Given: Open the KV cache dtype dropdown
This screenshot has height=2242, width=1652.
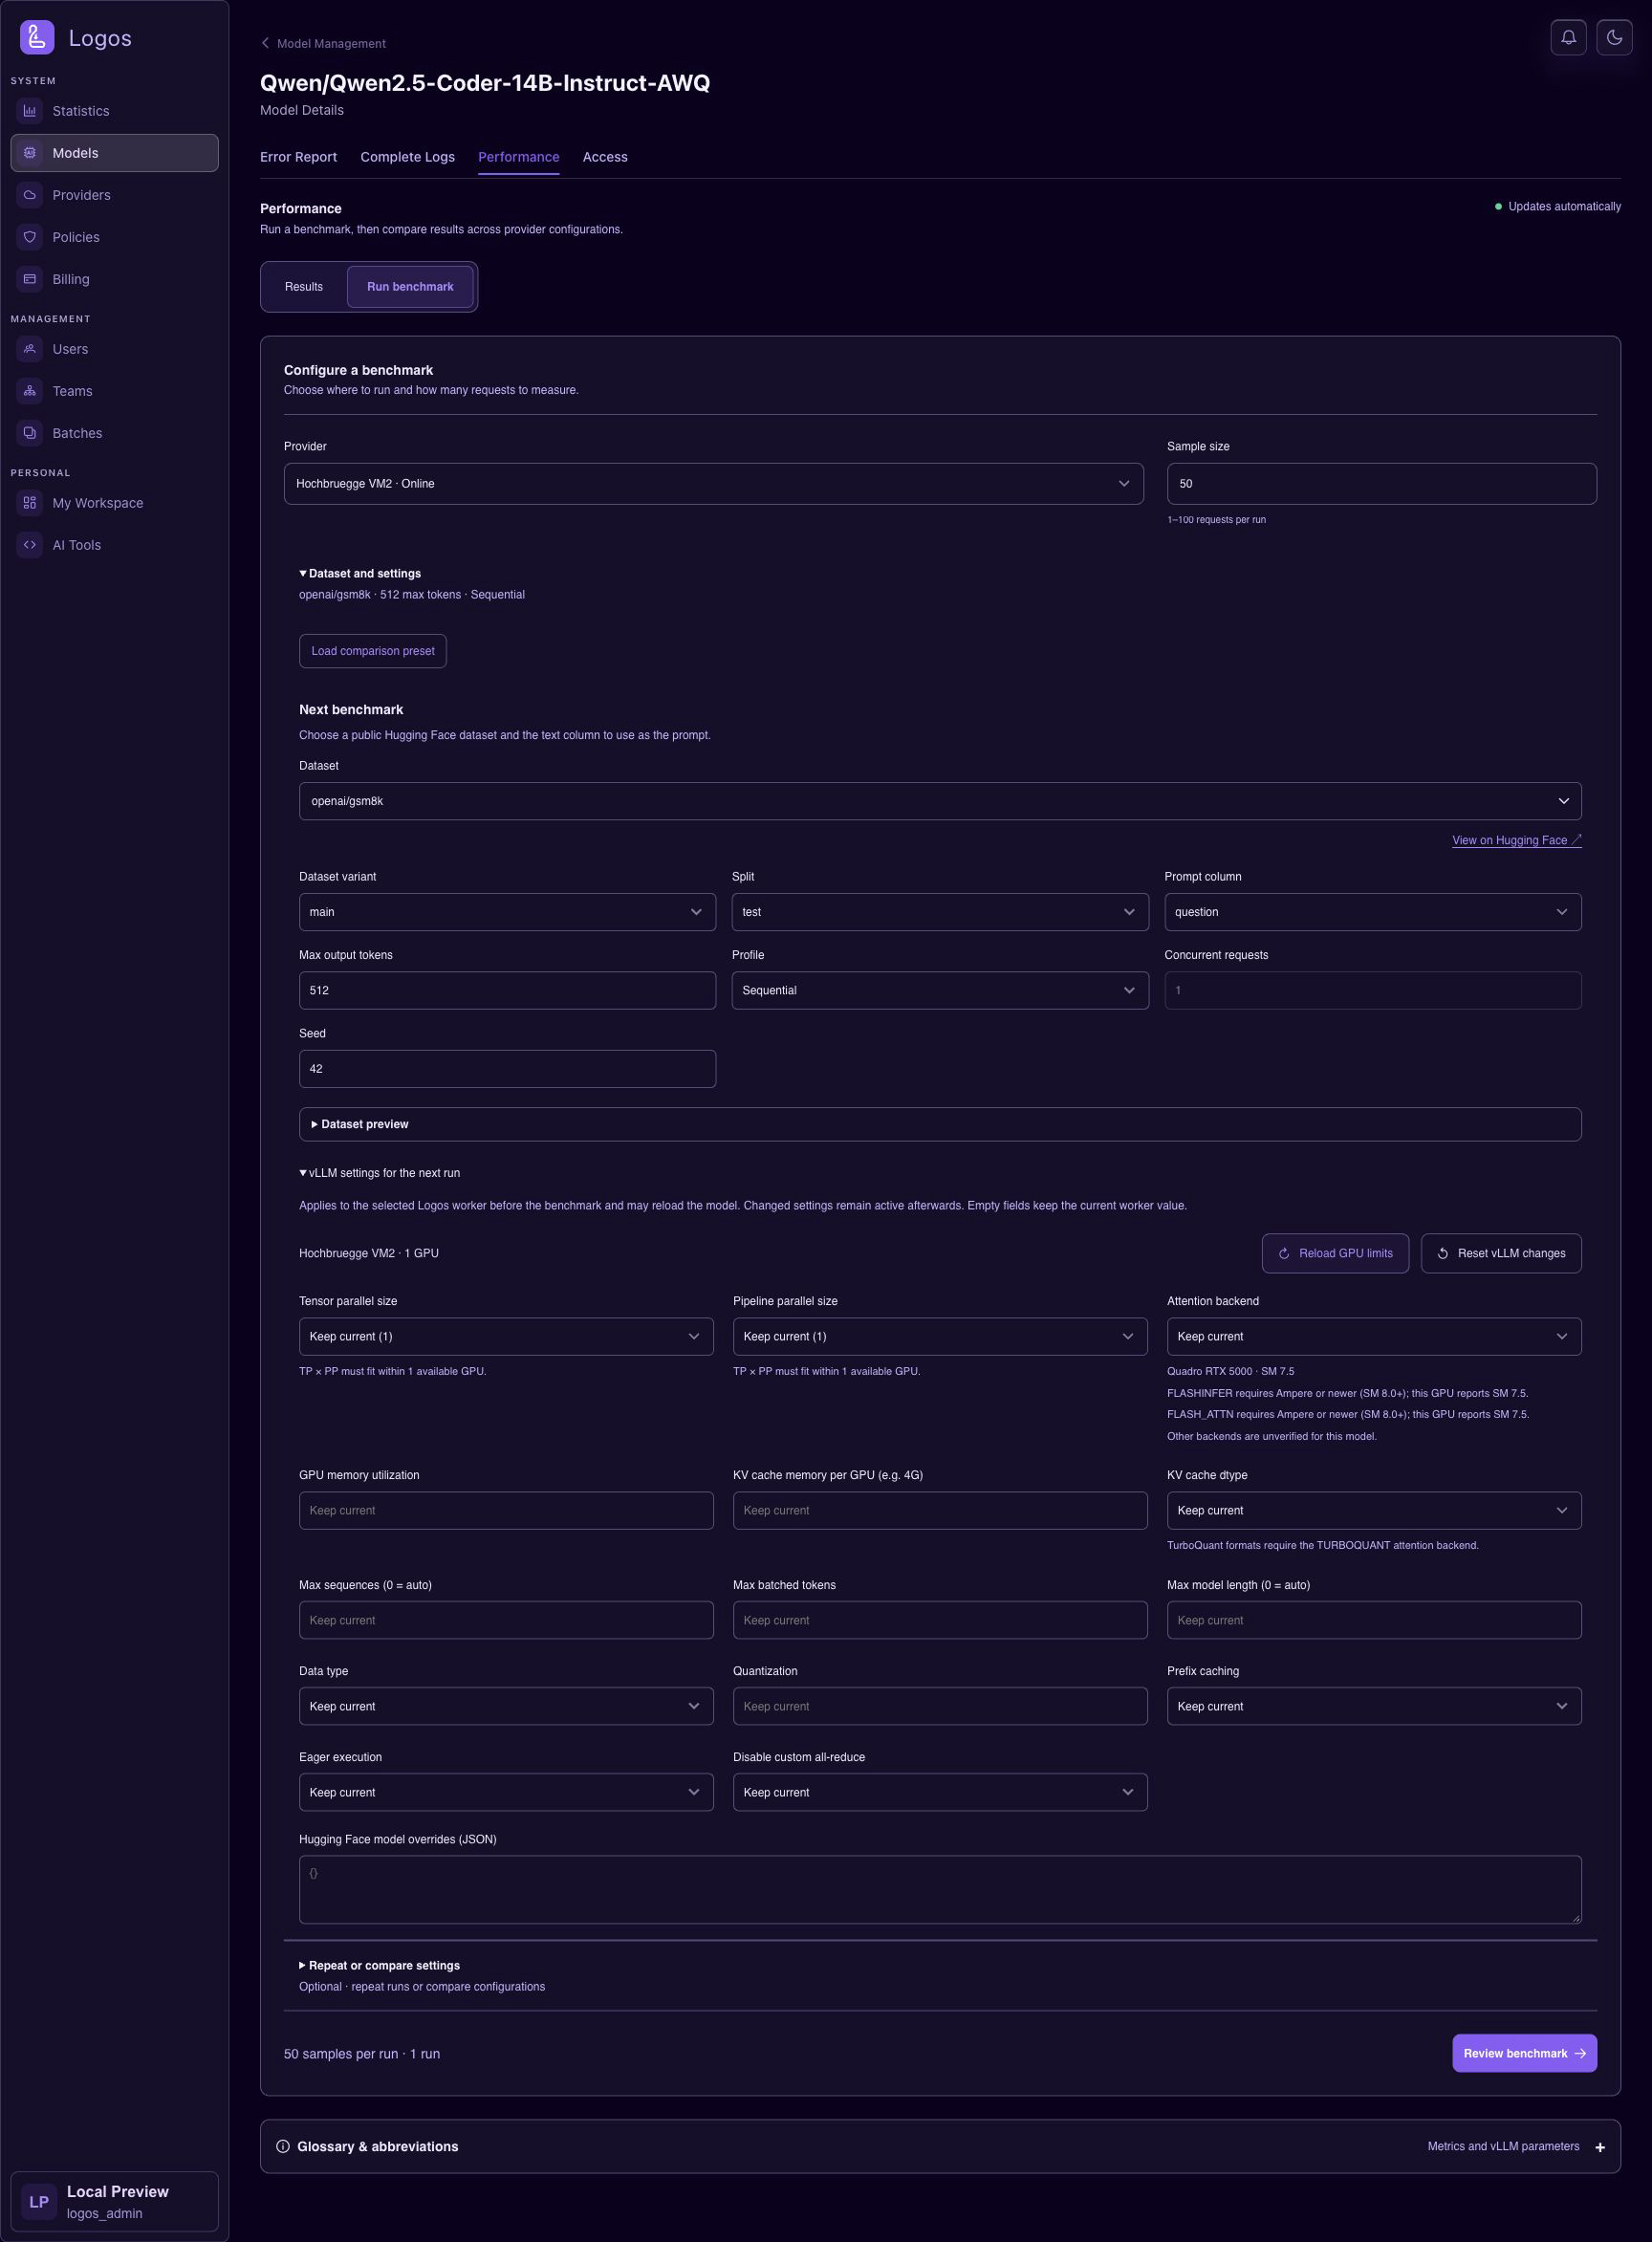Looking at the screenshot, I should coord(1373,1510).
